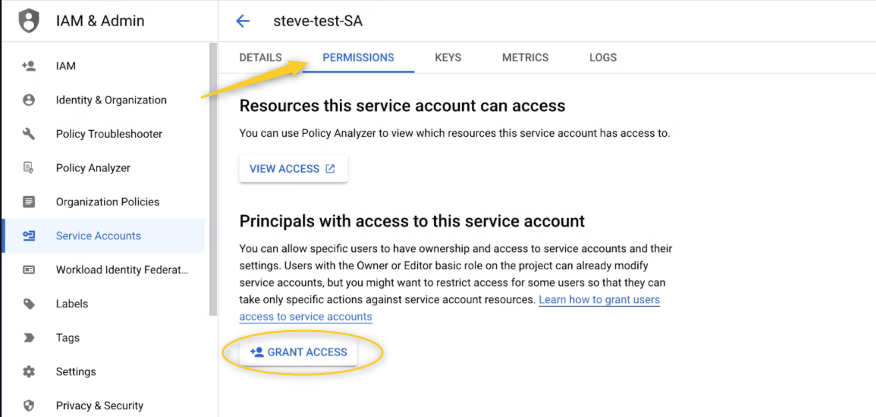Open the Service Accounts sidebar item
Viewport: 876px width, 417px height.
pyautogui.click(x=98, y=236)
